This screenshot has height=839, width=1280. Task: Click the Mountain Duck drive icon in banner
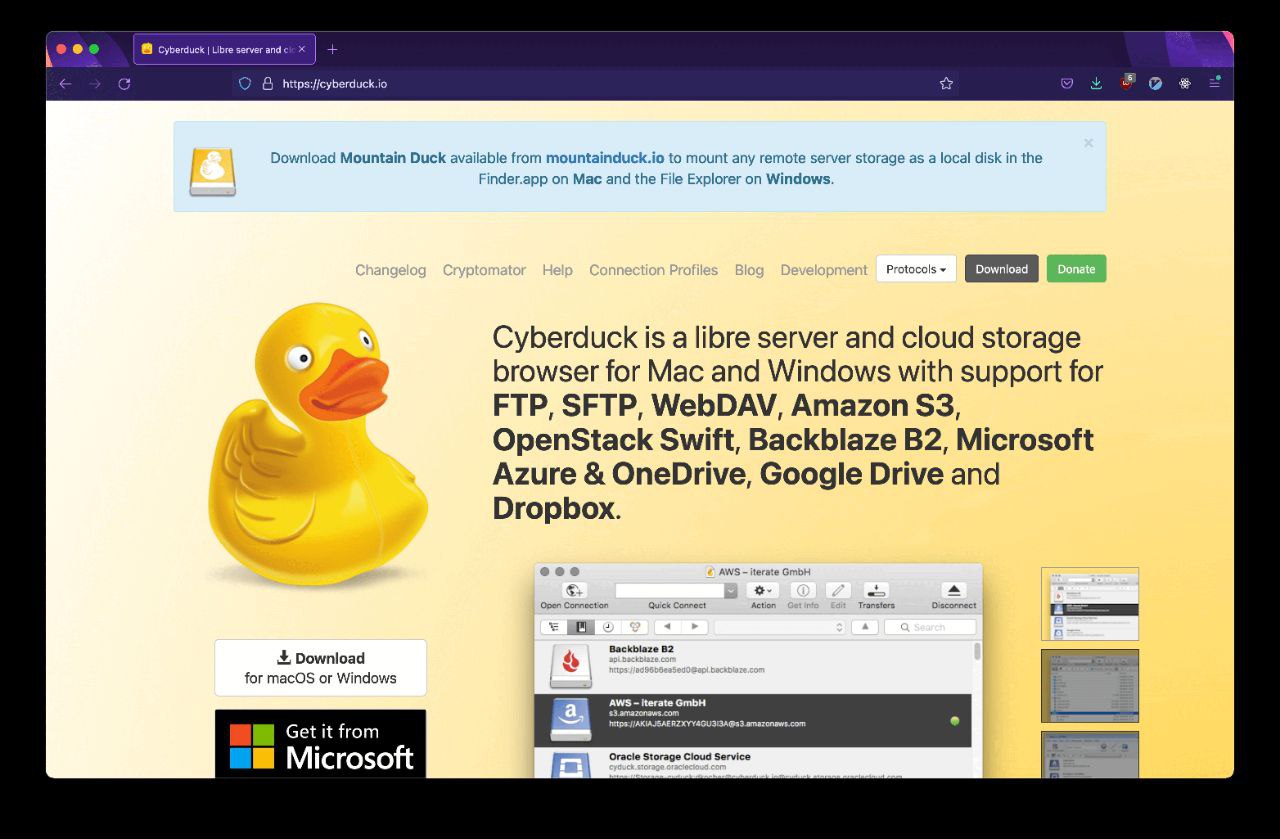pyautogui.click(x=213, y=171)
